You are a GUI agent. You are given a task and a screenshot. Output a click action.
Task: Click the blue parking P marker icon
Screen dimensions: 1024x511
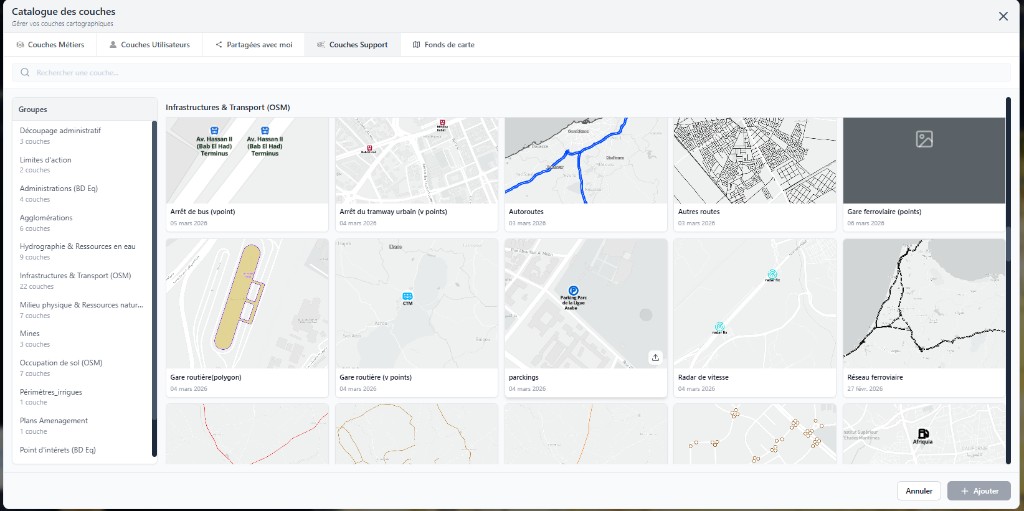[x=573, y=290]
